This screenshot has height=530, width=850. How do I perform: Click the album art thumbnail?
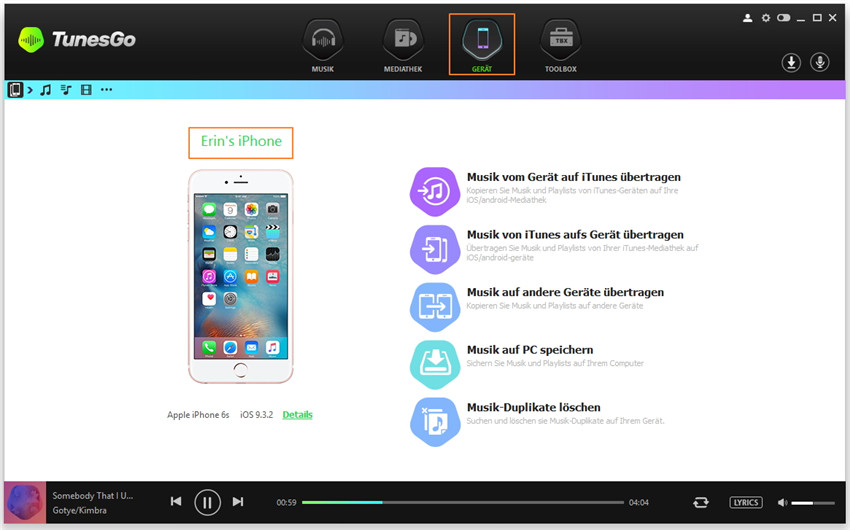tap(25, 502)
